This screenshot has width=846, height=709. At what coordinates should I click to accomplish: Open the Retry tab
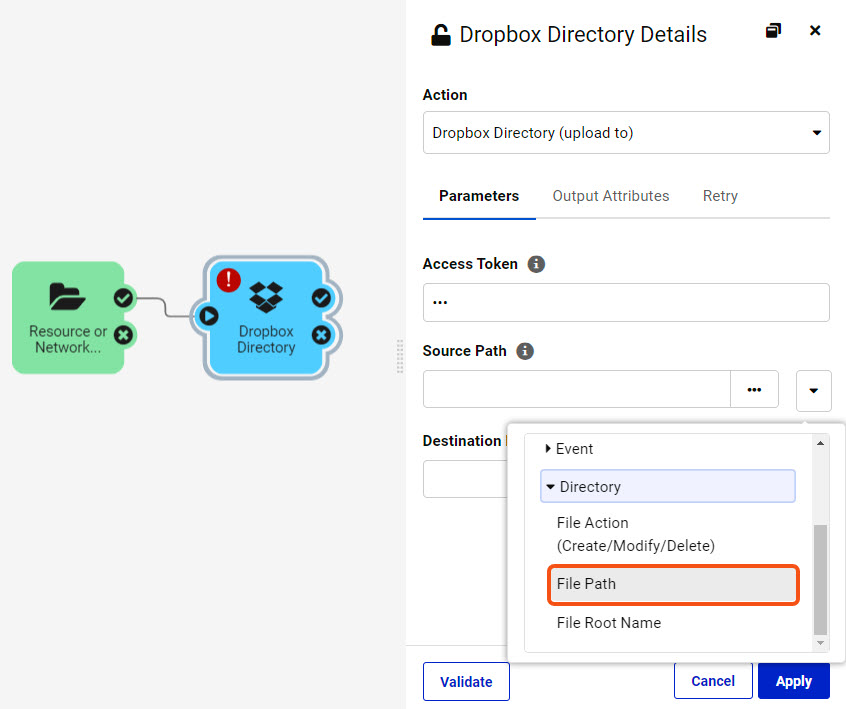point(720,196)
